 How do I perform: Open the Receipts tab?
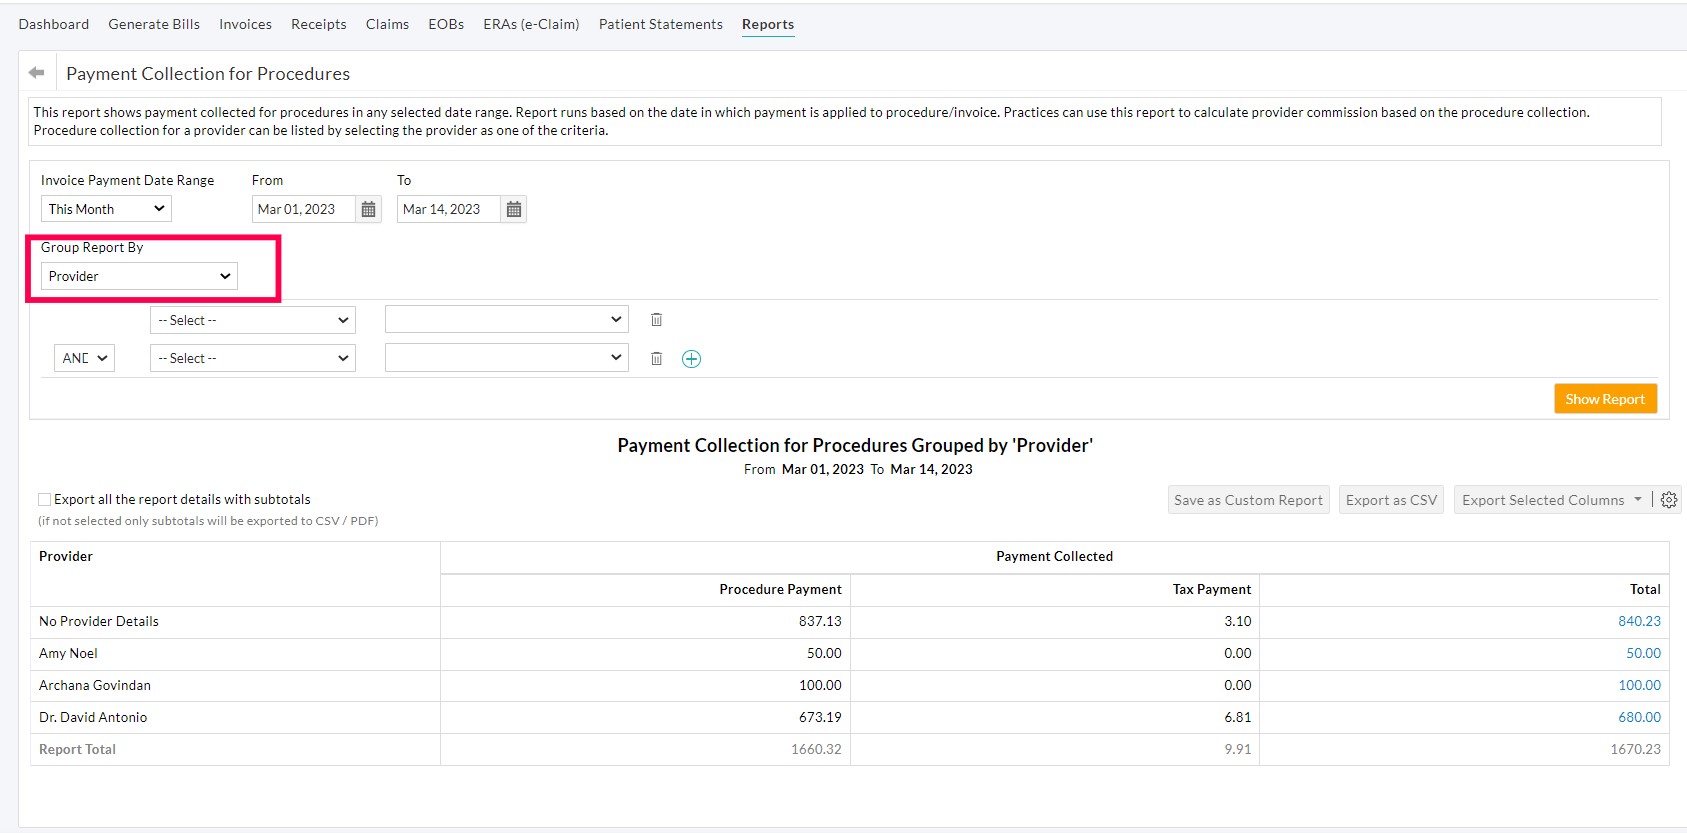point(319,24)
